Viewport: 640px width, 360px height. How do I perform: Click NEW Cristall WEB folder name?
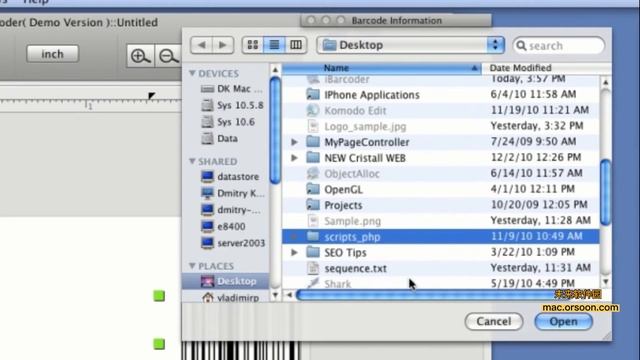pos(365,158)
